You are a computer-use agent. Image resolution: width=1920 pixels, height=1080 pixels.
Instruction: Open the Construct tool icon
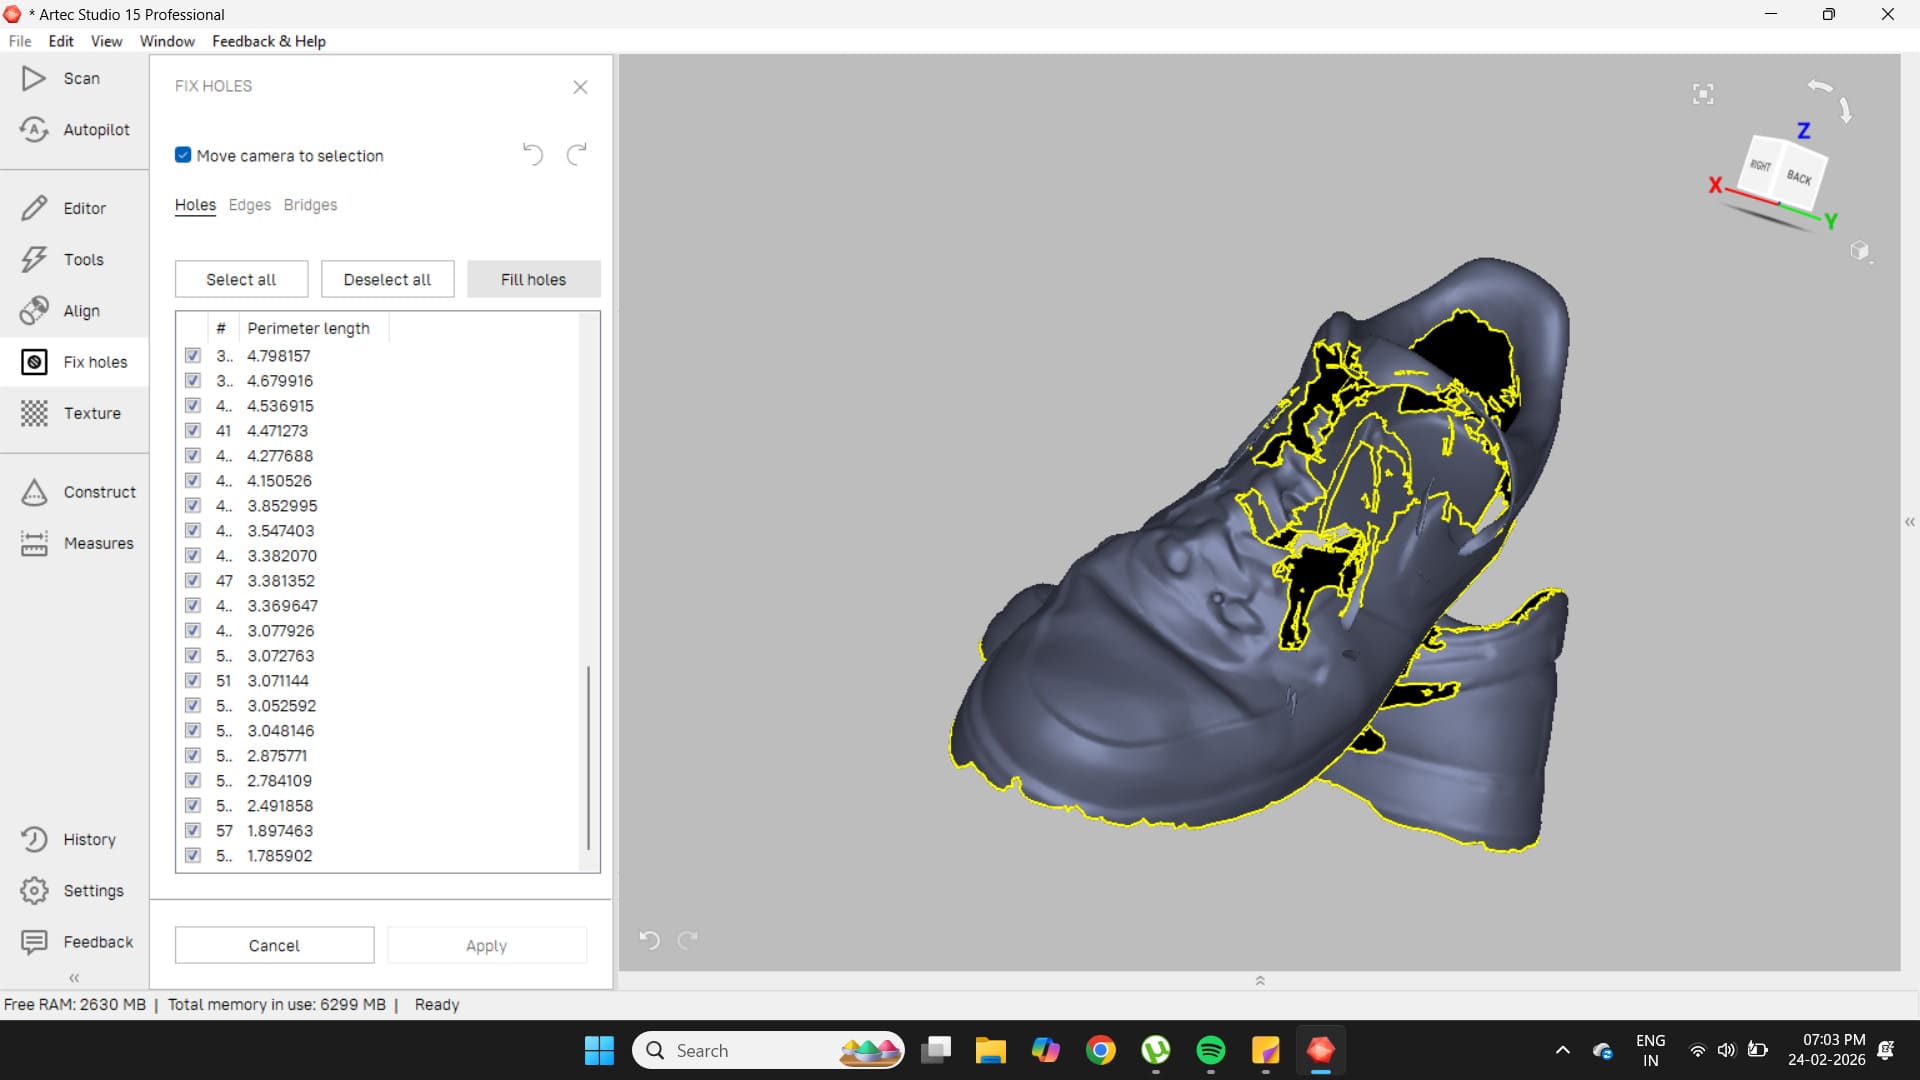[34, 492]
